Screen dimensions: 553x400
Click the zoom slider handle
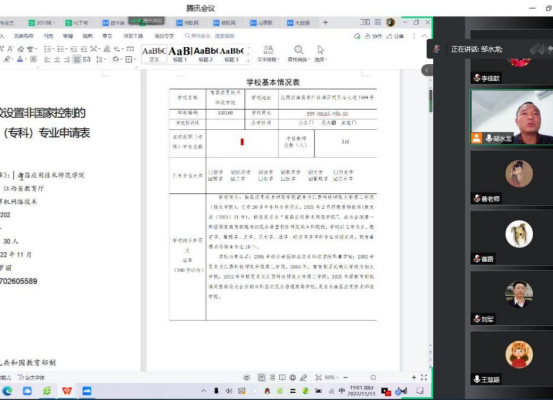coord(373,377)
